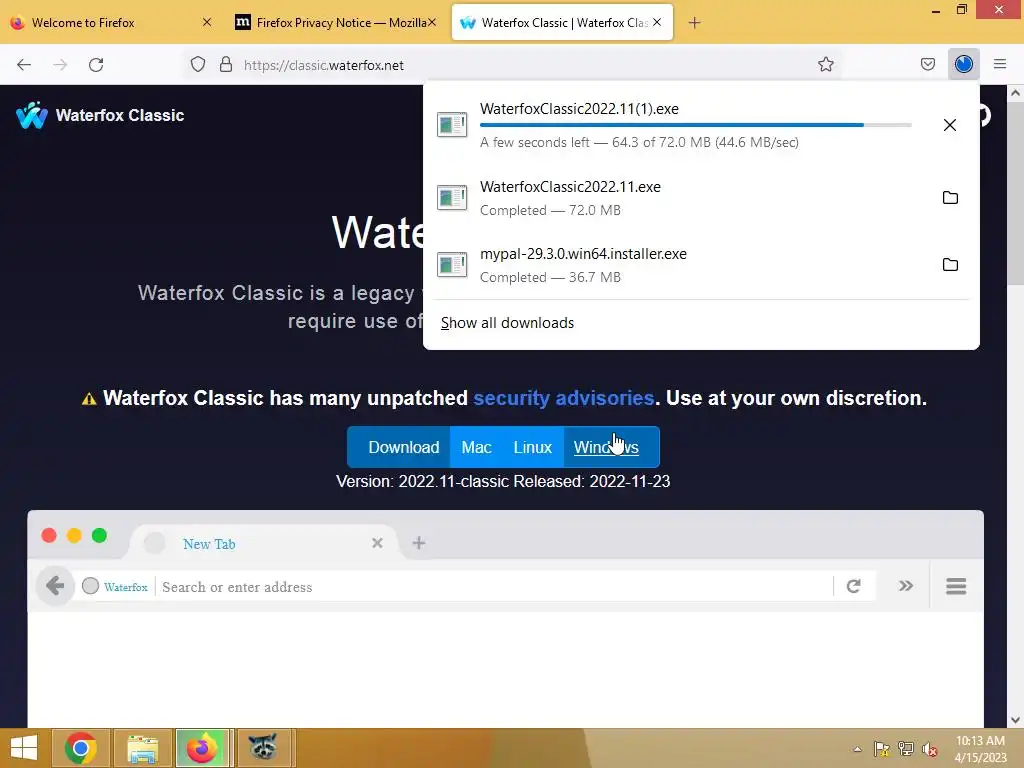
Task: Show WaterfoxClassic2022.11.exe in its folder
Action: click(950, 198)
